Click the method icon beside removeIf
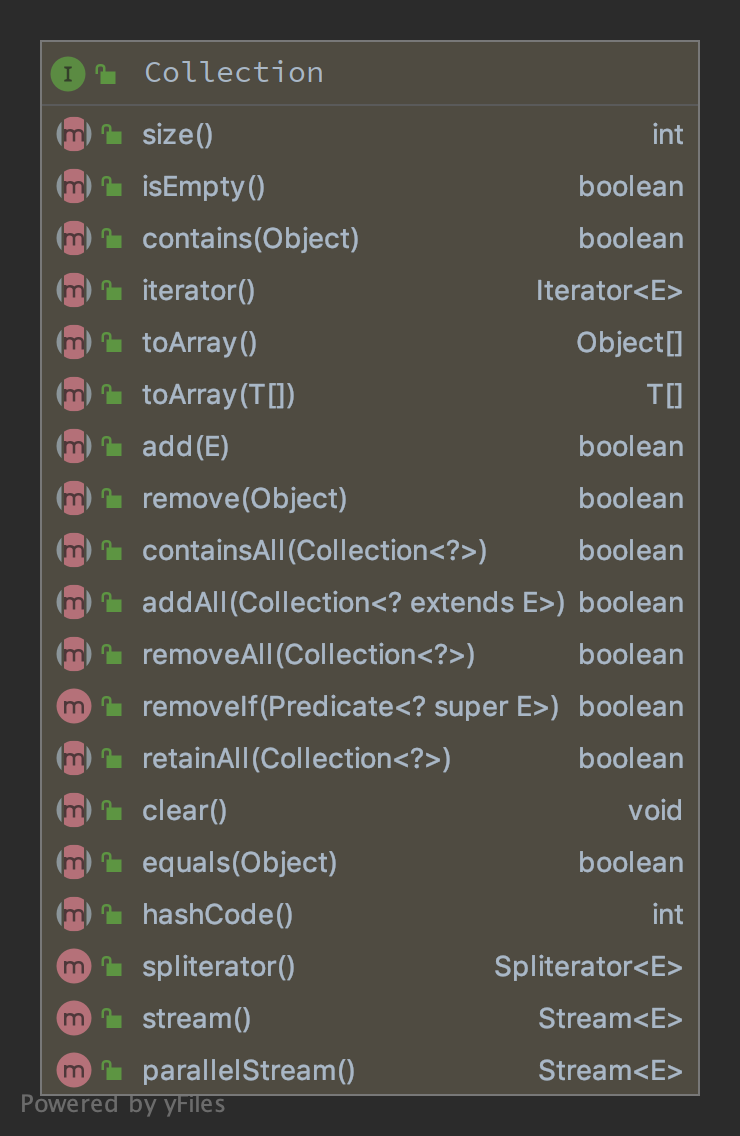The height and width of the screenshot is (1136, 740). click(x=73, y=707)
